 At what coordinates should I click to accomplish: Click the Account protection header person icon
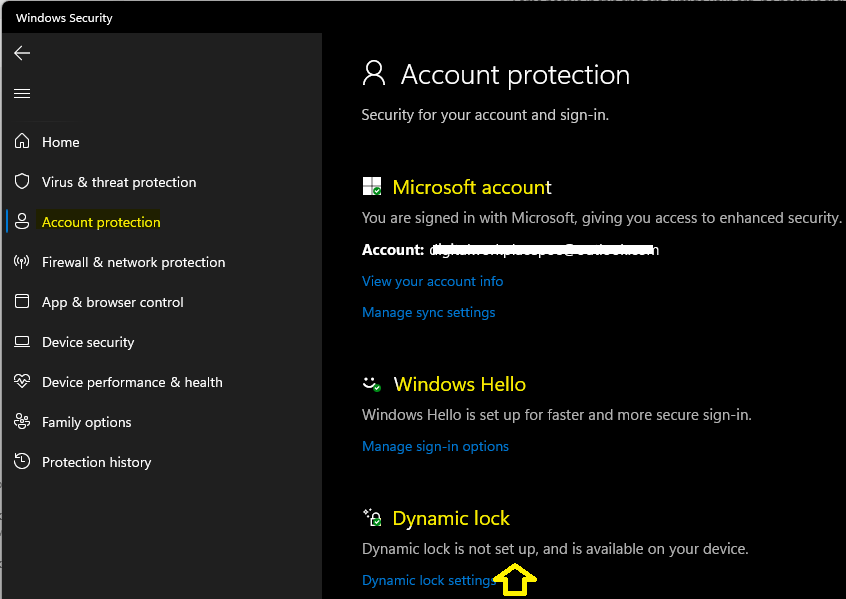coord(374,73)
